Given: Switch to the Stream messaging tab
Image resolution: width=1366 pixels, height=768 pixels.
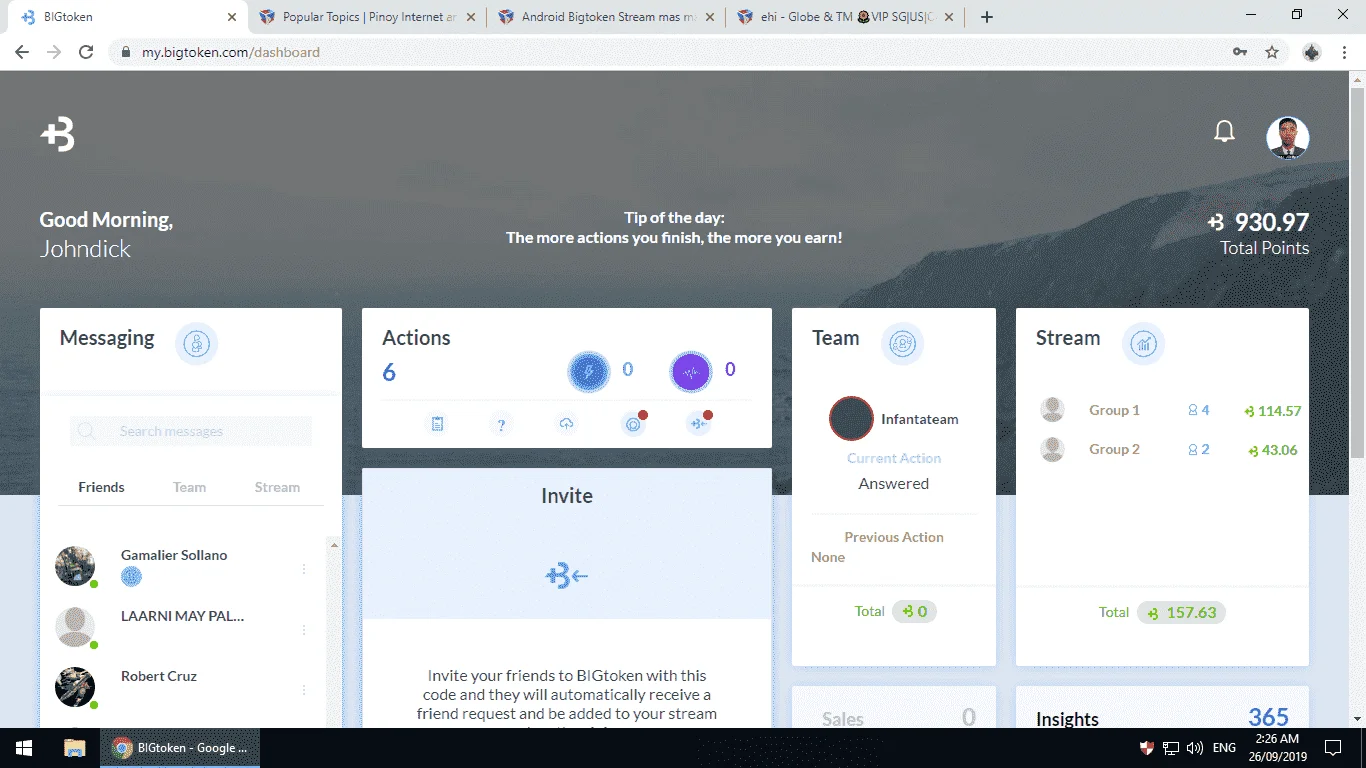Looking at the screenshot, I should coord(277,487).
